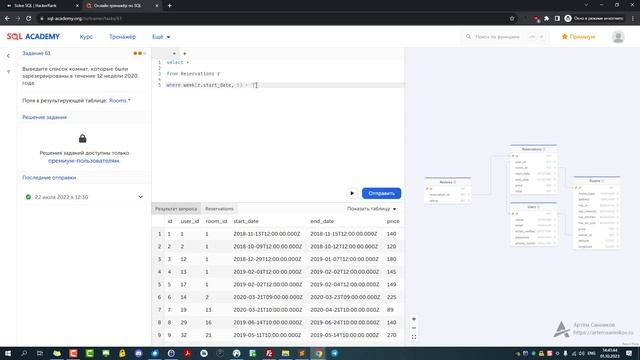
Task: Open the Telegram taskbar icon
Action: click(335, 353)
